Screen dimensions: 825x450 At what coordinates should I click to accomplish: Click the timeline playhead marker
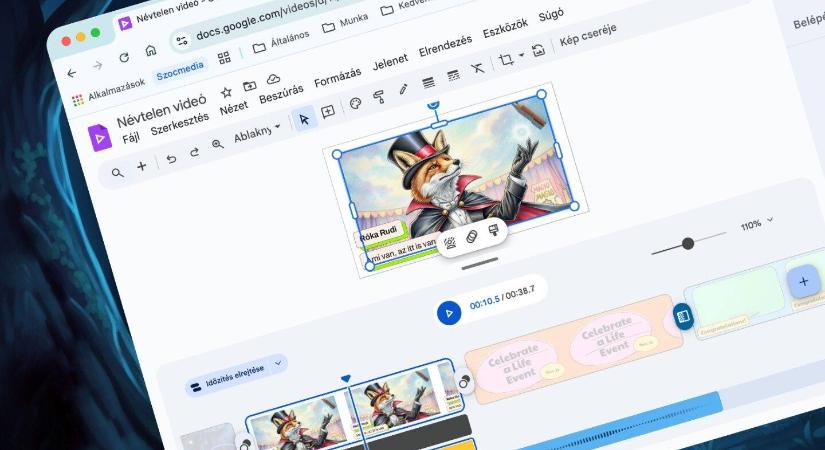coord(345,378)
